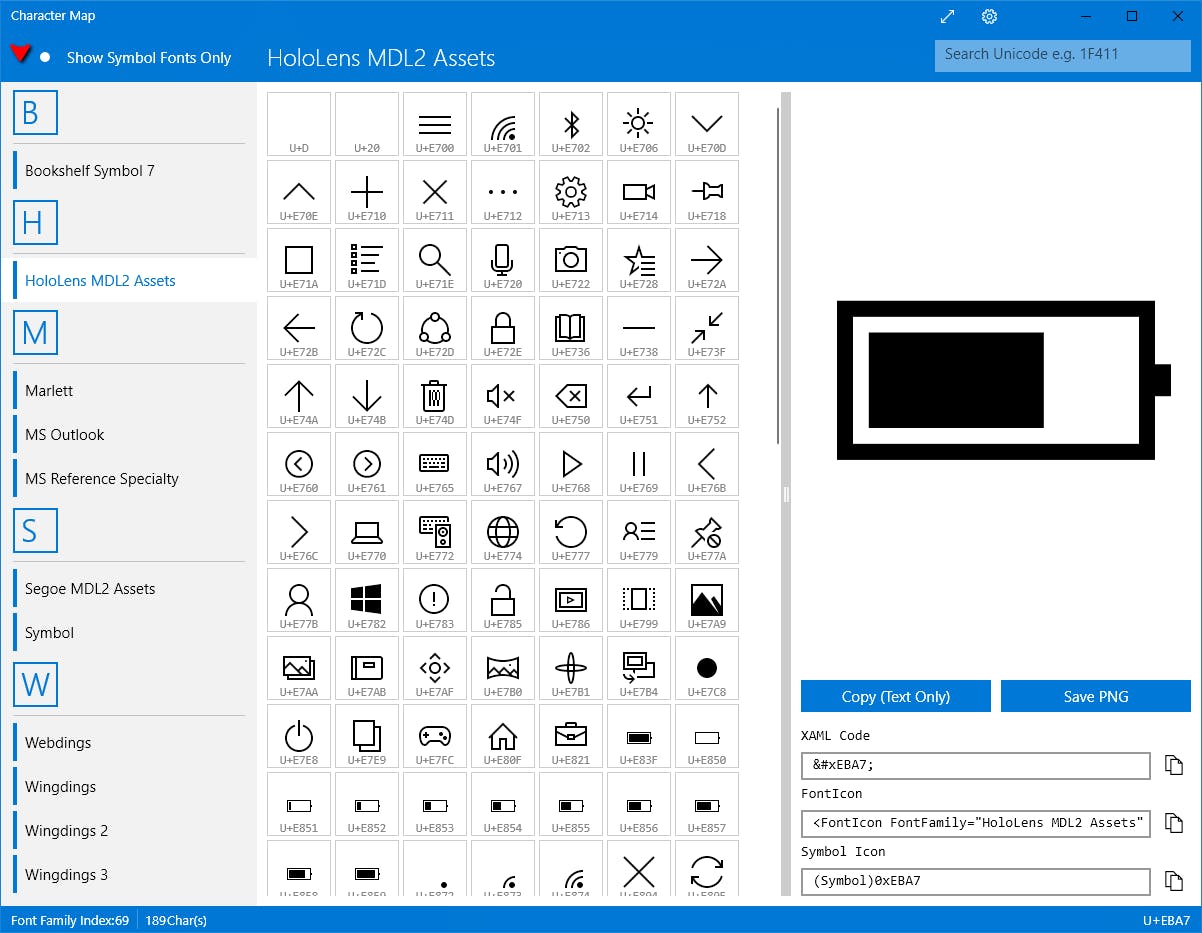1202x933 pixels.
Task: Choose HoloLens MDL2 Assets font
Action: click(129, 280)
